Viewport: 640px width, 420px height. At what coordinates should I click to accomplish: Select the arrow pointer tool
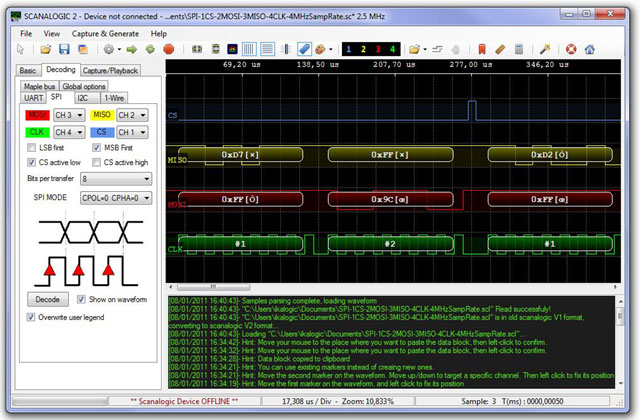(x=20, y=49)
